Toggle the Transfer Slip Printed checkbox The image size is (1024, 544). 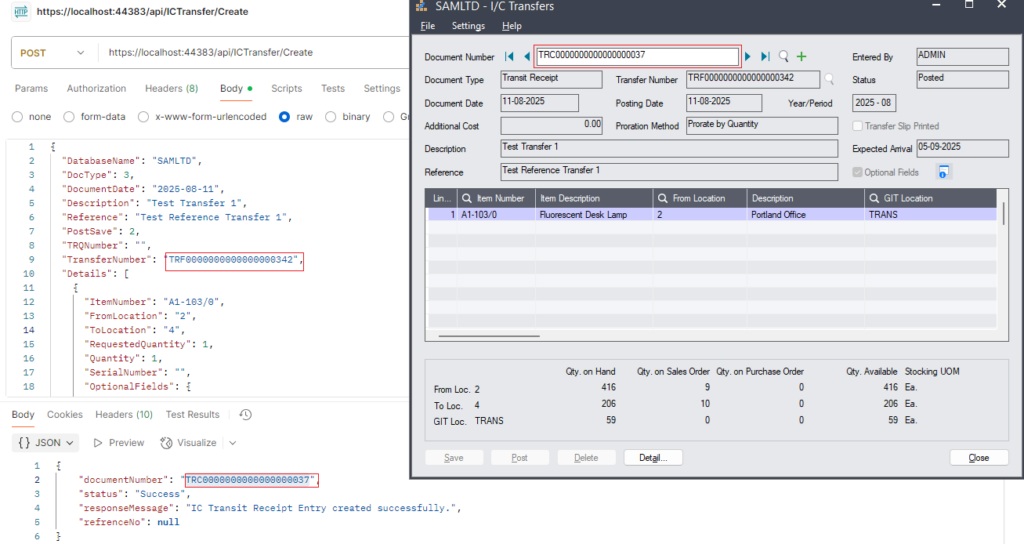point(858,127)
